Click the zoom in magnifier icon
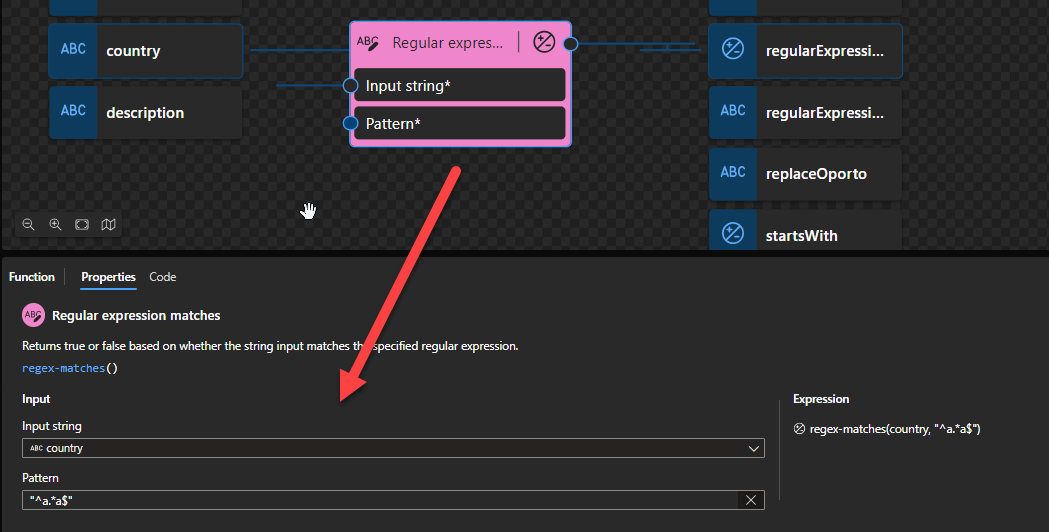Viewport: 1049px width, 532px height. coord(55,225)
